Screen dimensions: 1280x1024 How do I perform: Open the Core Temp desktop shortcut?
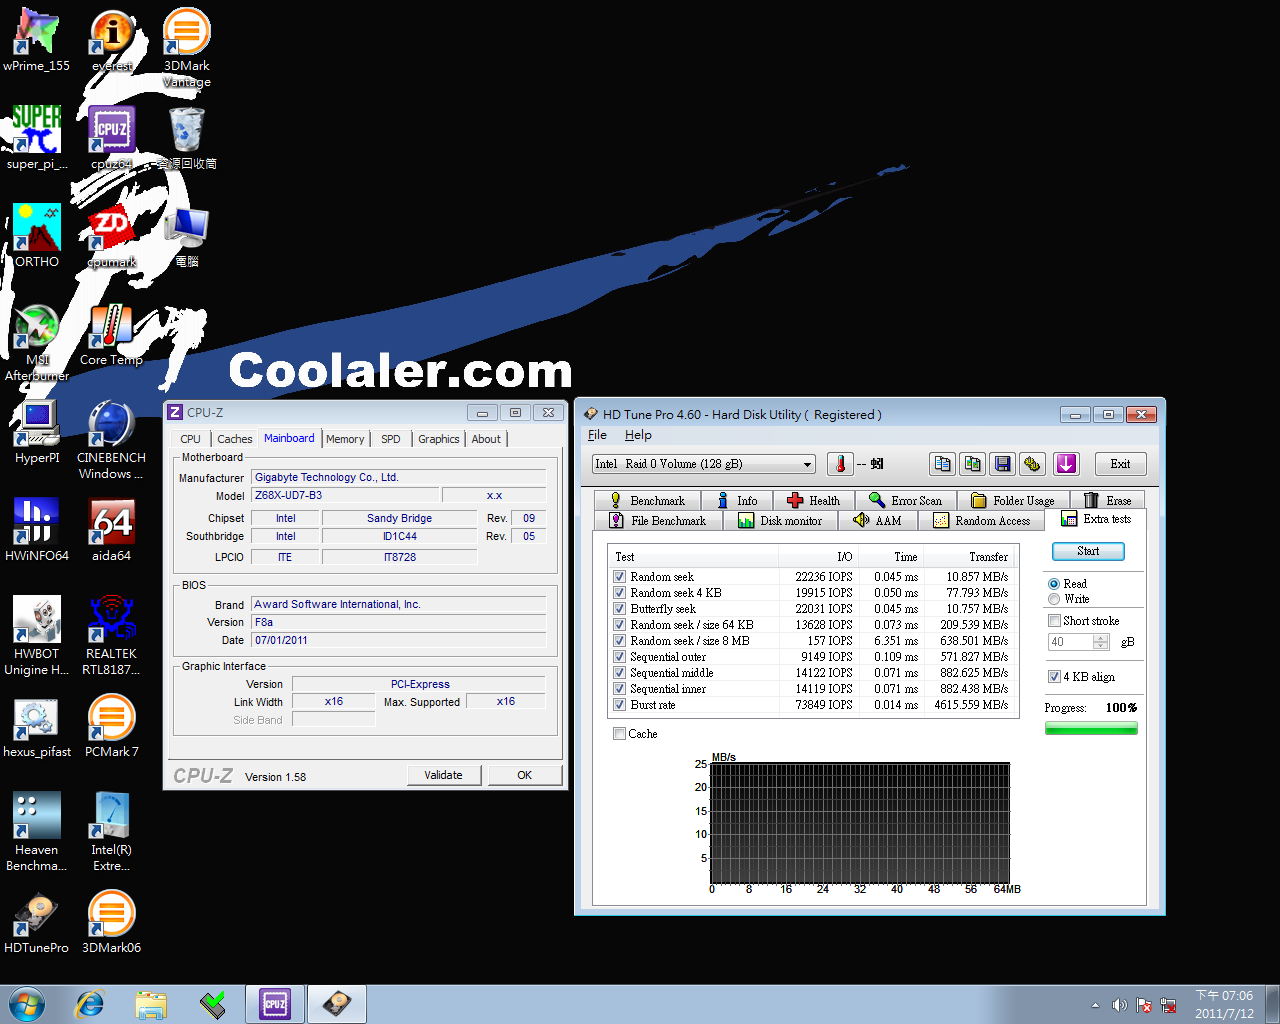pyautogui.click(x=112, y=334)
